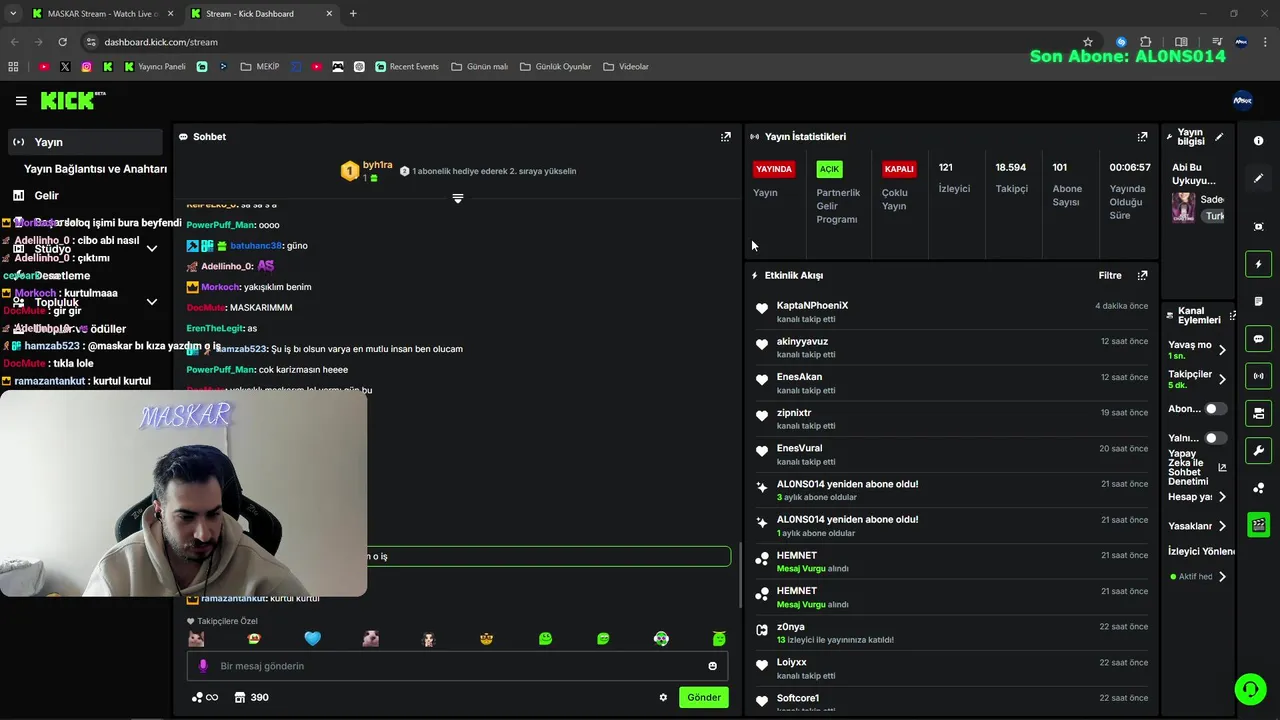Click the YAYINDA status badge
Image resolution: width=1280 pixels, height=720 pixels.
[x=774, y=169]
